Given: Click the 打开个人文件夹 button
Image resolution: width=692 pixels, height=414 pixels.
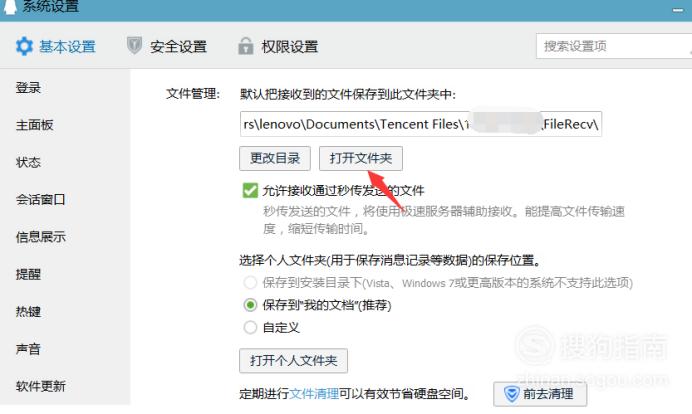Looking at the screenshot, I should [293, 361].
